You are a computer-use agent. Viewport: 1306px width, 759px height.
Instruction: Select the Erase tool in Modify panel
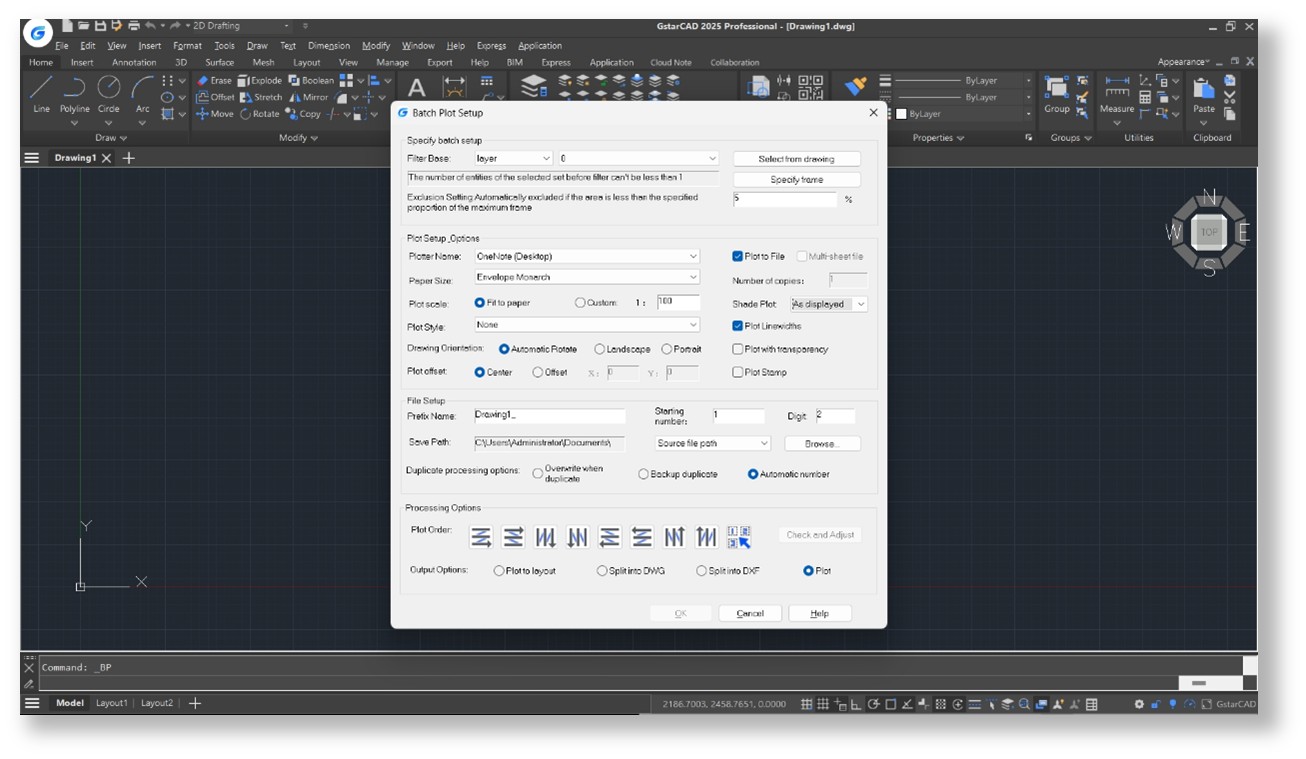(213, 81)
